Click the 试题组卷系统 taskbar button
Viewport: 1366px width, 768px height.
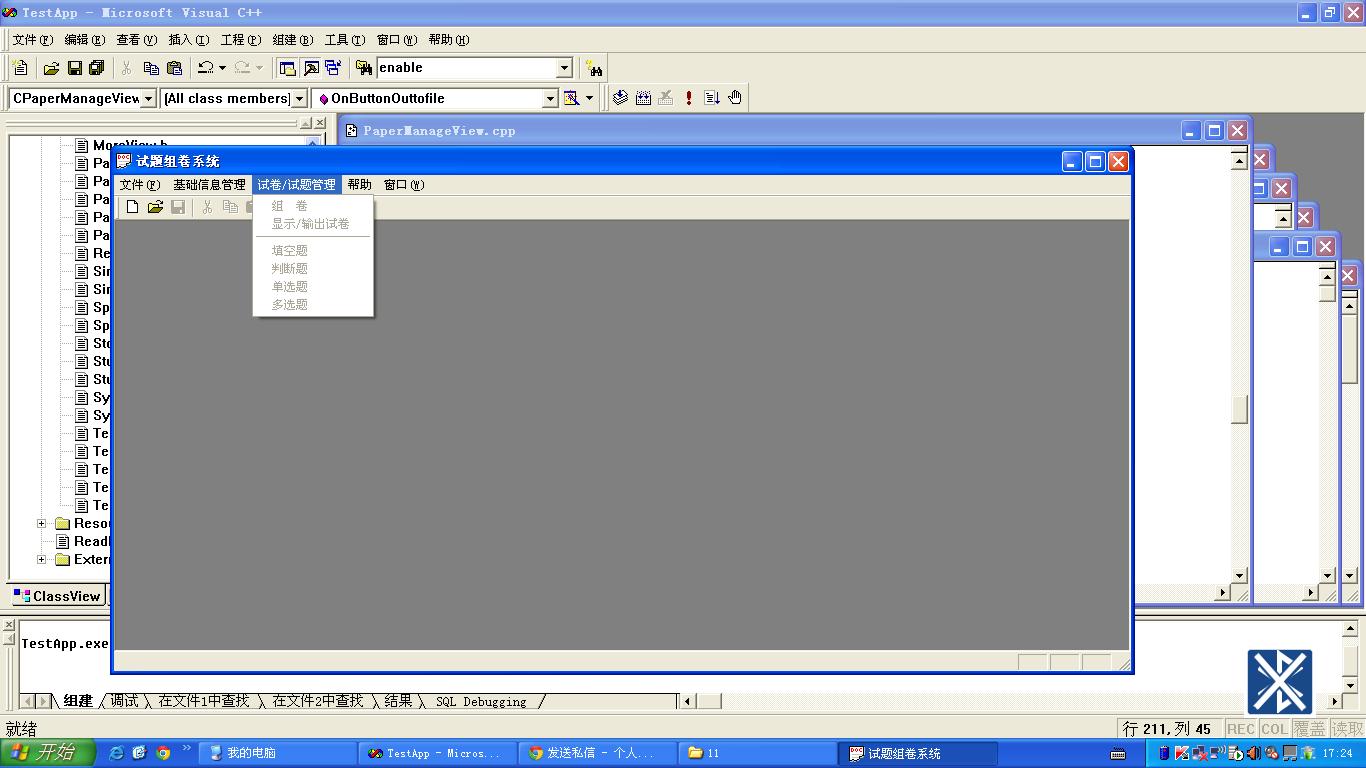coord(917,753)
